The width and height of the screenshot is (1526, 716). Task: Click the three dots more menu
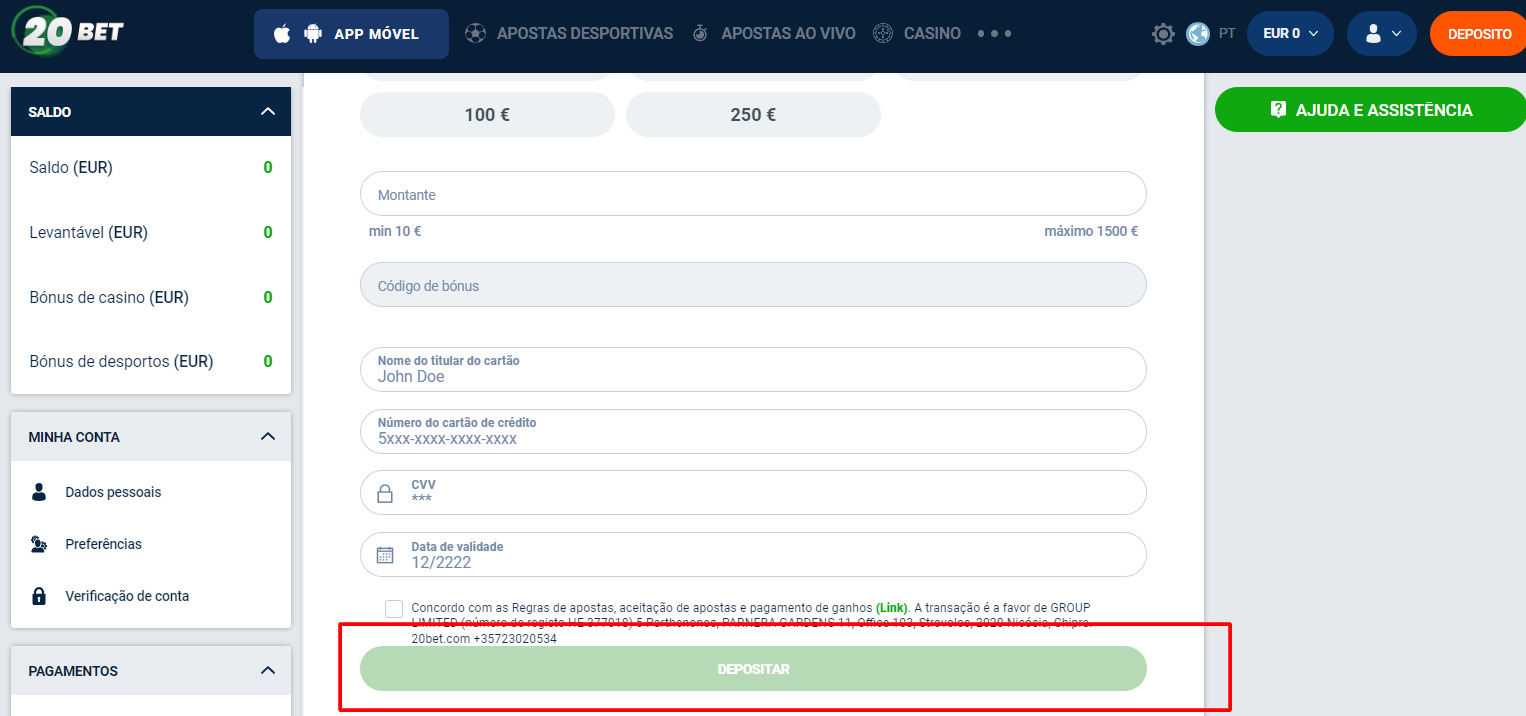pyautogui.click(x=994, y=34)
